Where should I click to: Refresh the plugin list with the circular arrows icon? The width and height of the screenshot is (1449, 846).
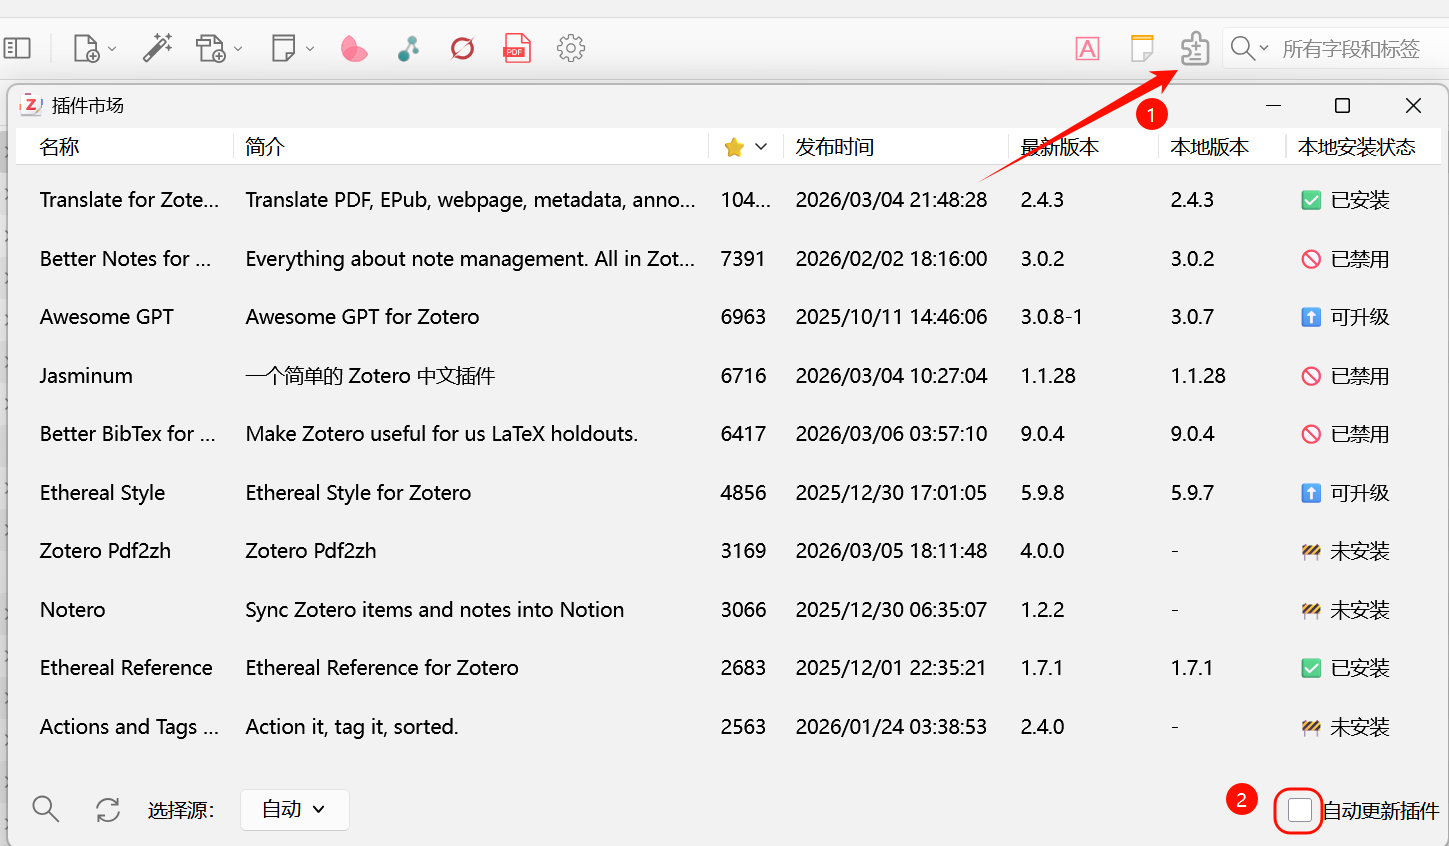[108, 809]
